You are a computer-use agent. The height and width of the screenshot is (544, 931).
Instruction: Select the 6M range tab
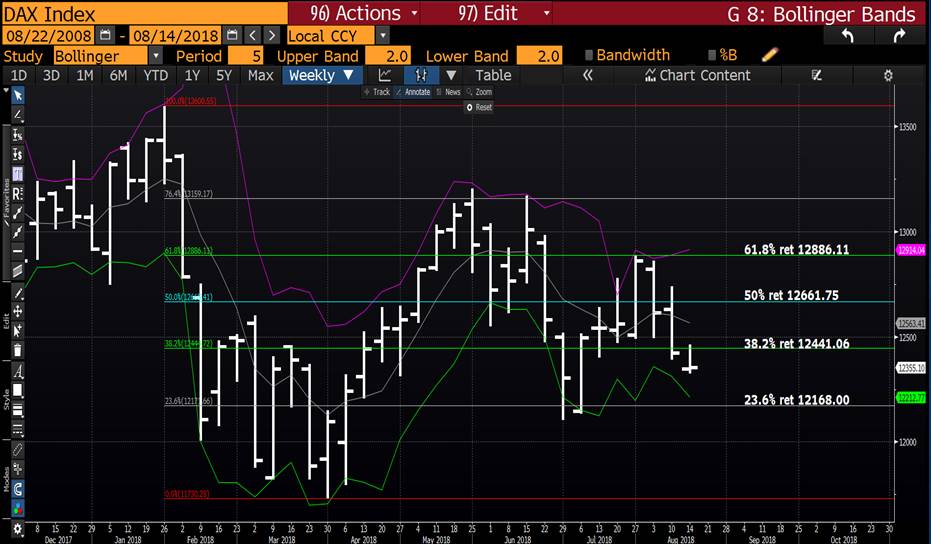118,75
